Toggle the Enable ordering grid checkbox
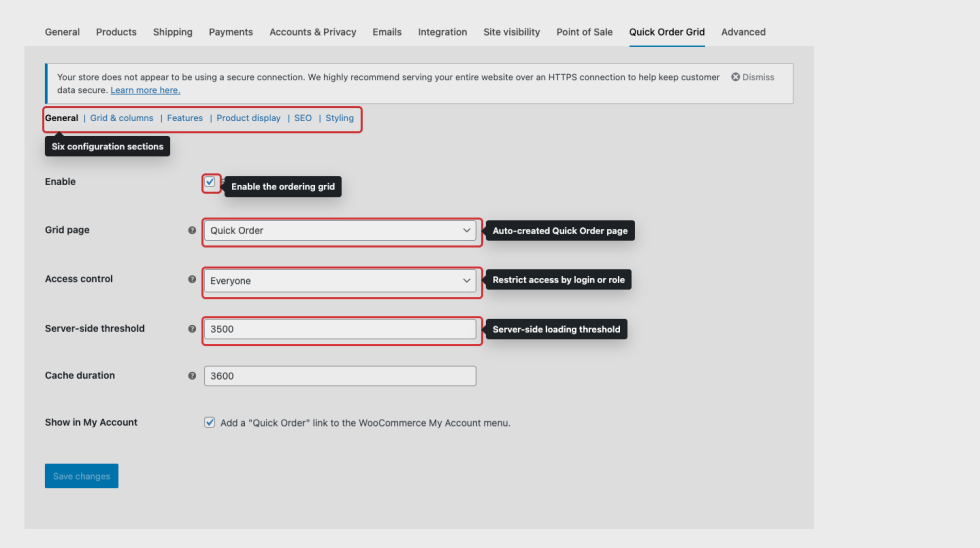 point(210,182)
